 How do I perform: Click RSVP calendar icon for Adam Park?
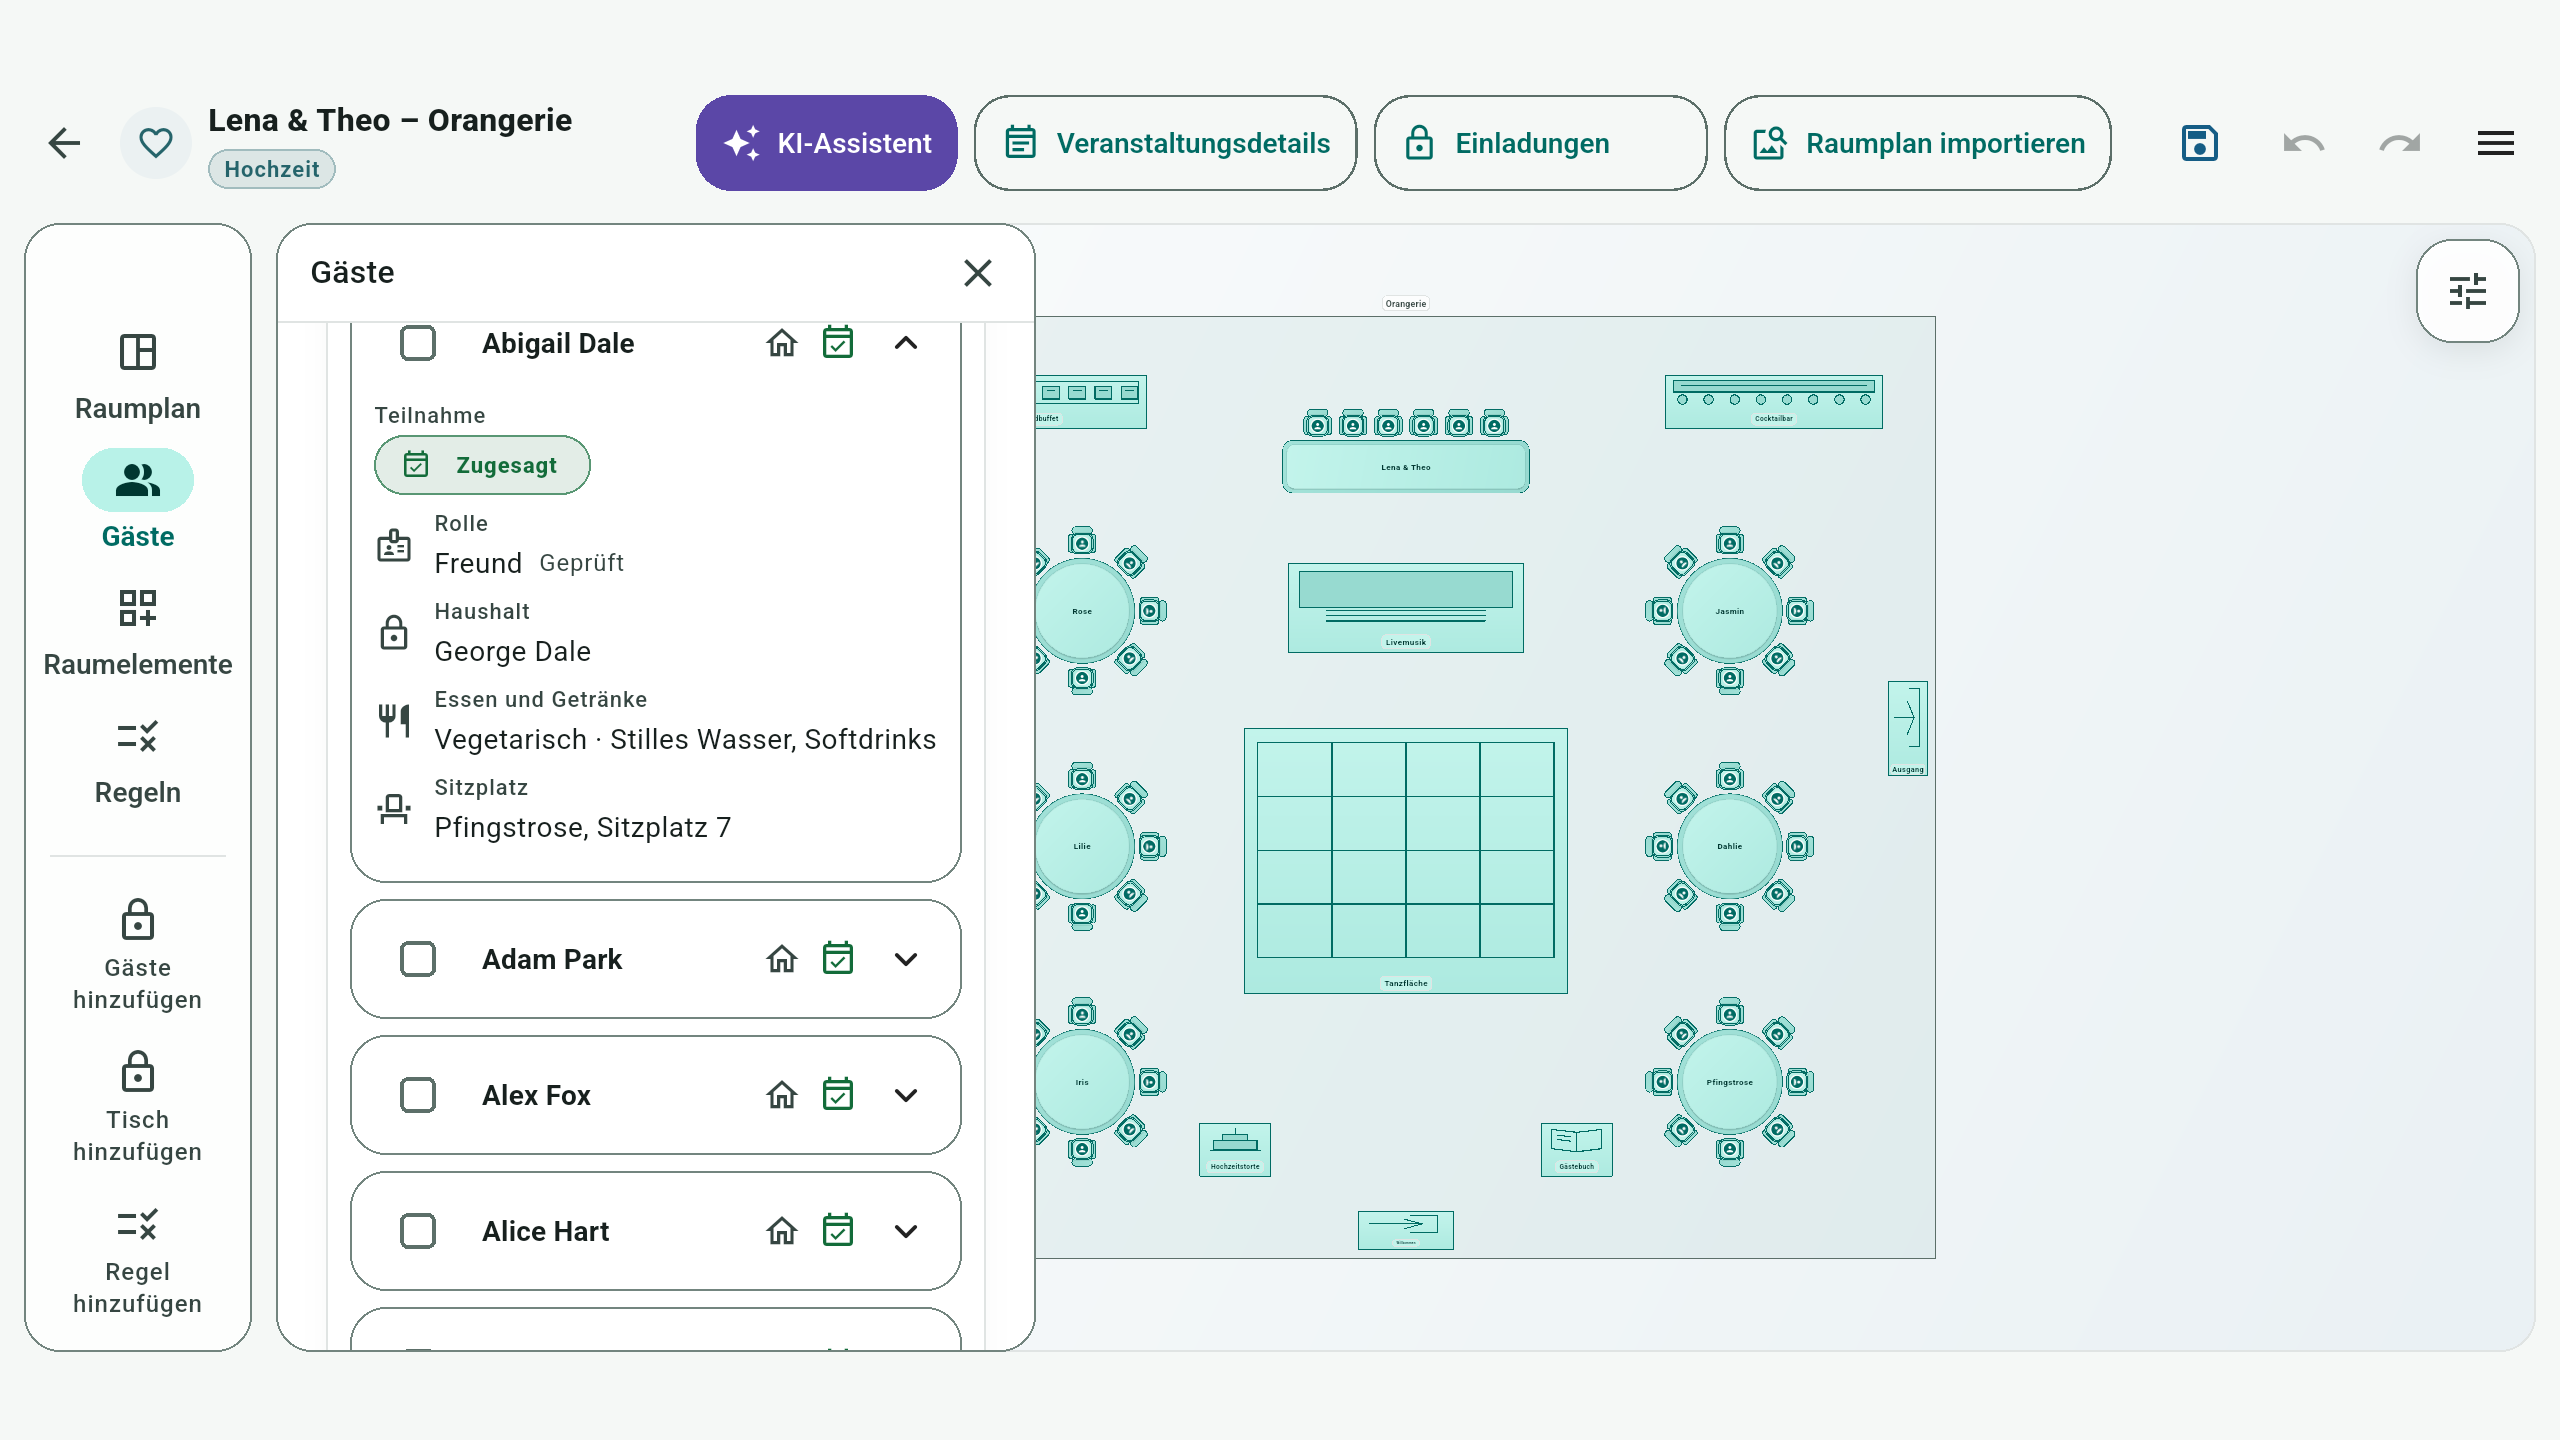coord(838,959)
